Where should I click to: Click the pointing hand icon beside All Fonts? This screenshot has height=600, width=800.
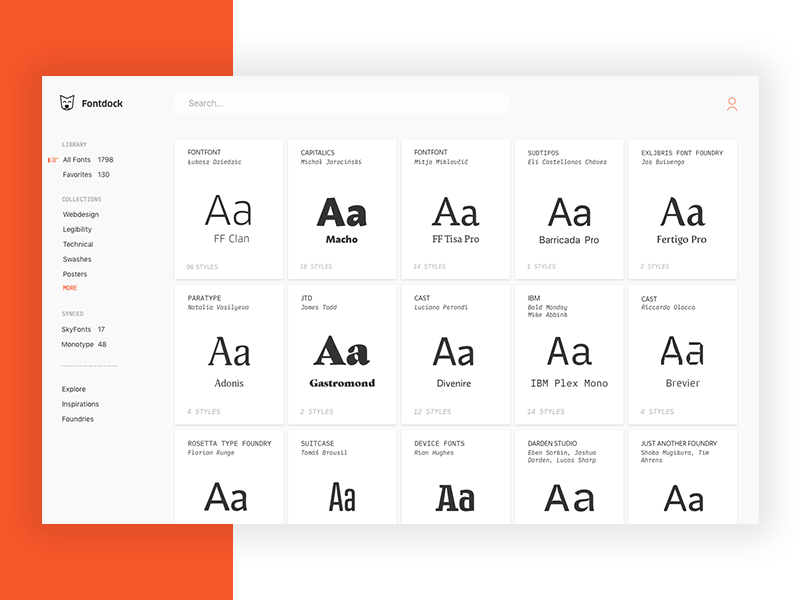53,160
